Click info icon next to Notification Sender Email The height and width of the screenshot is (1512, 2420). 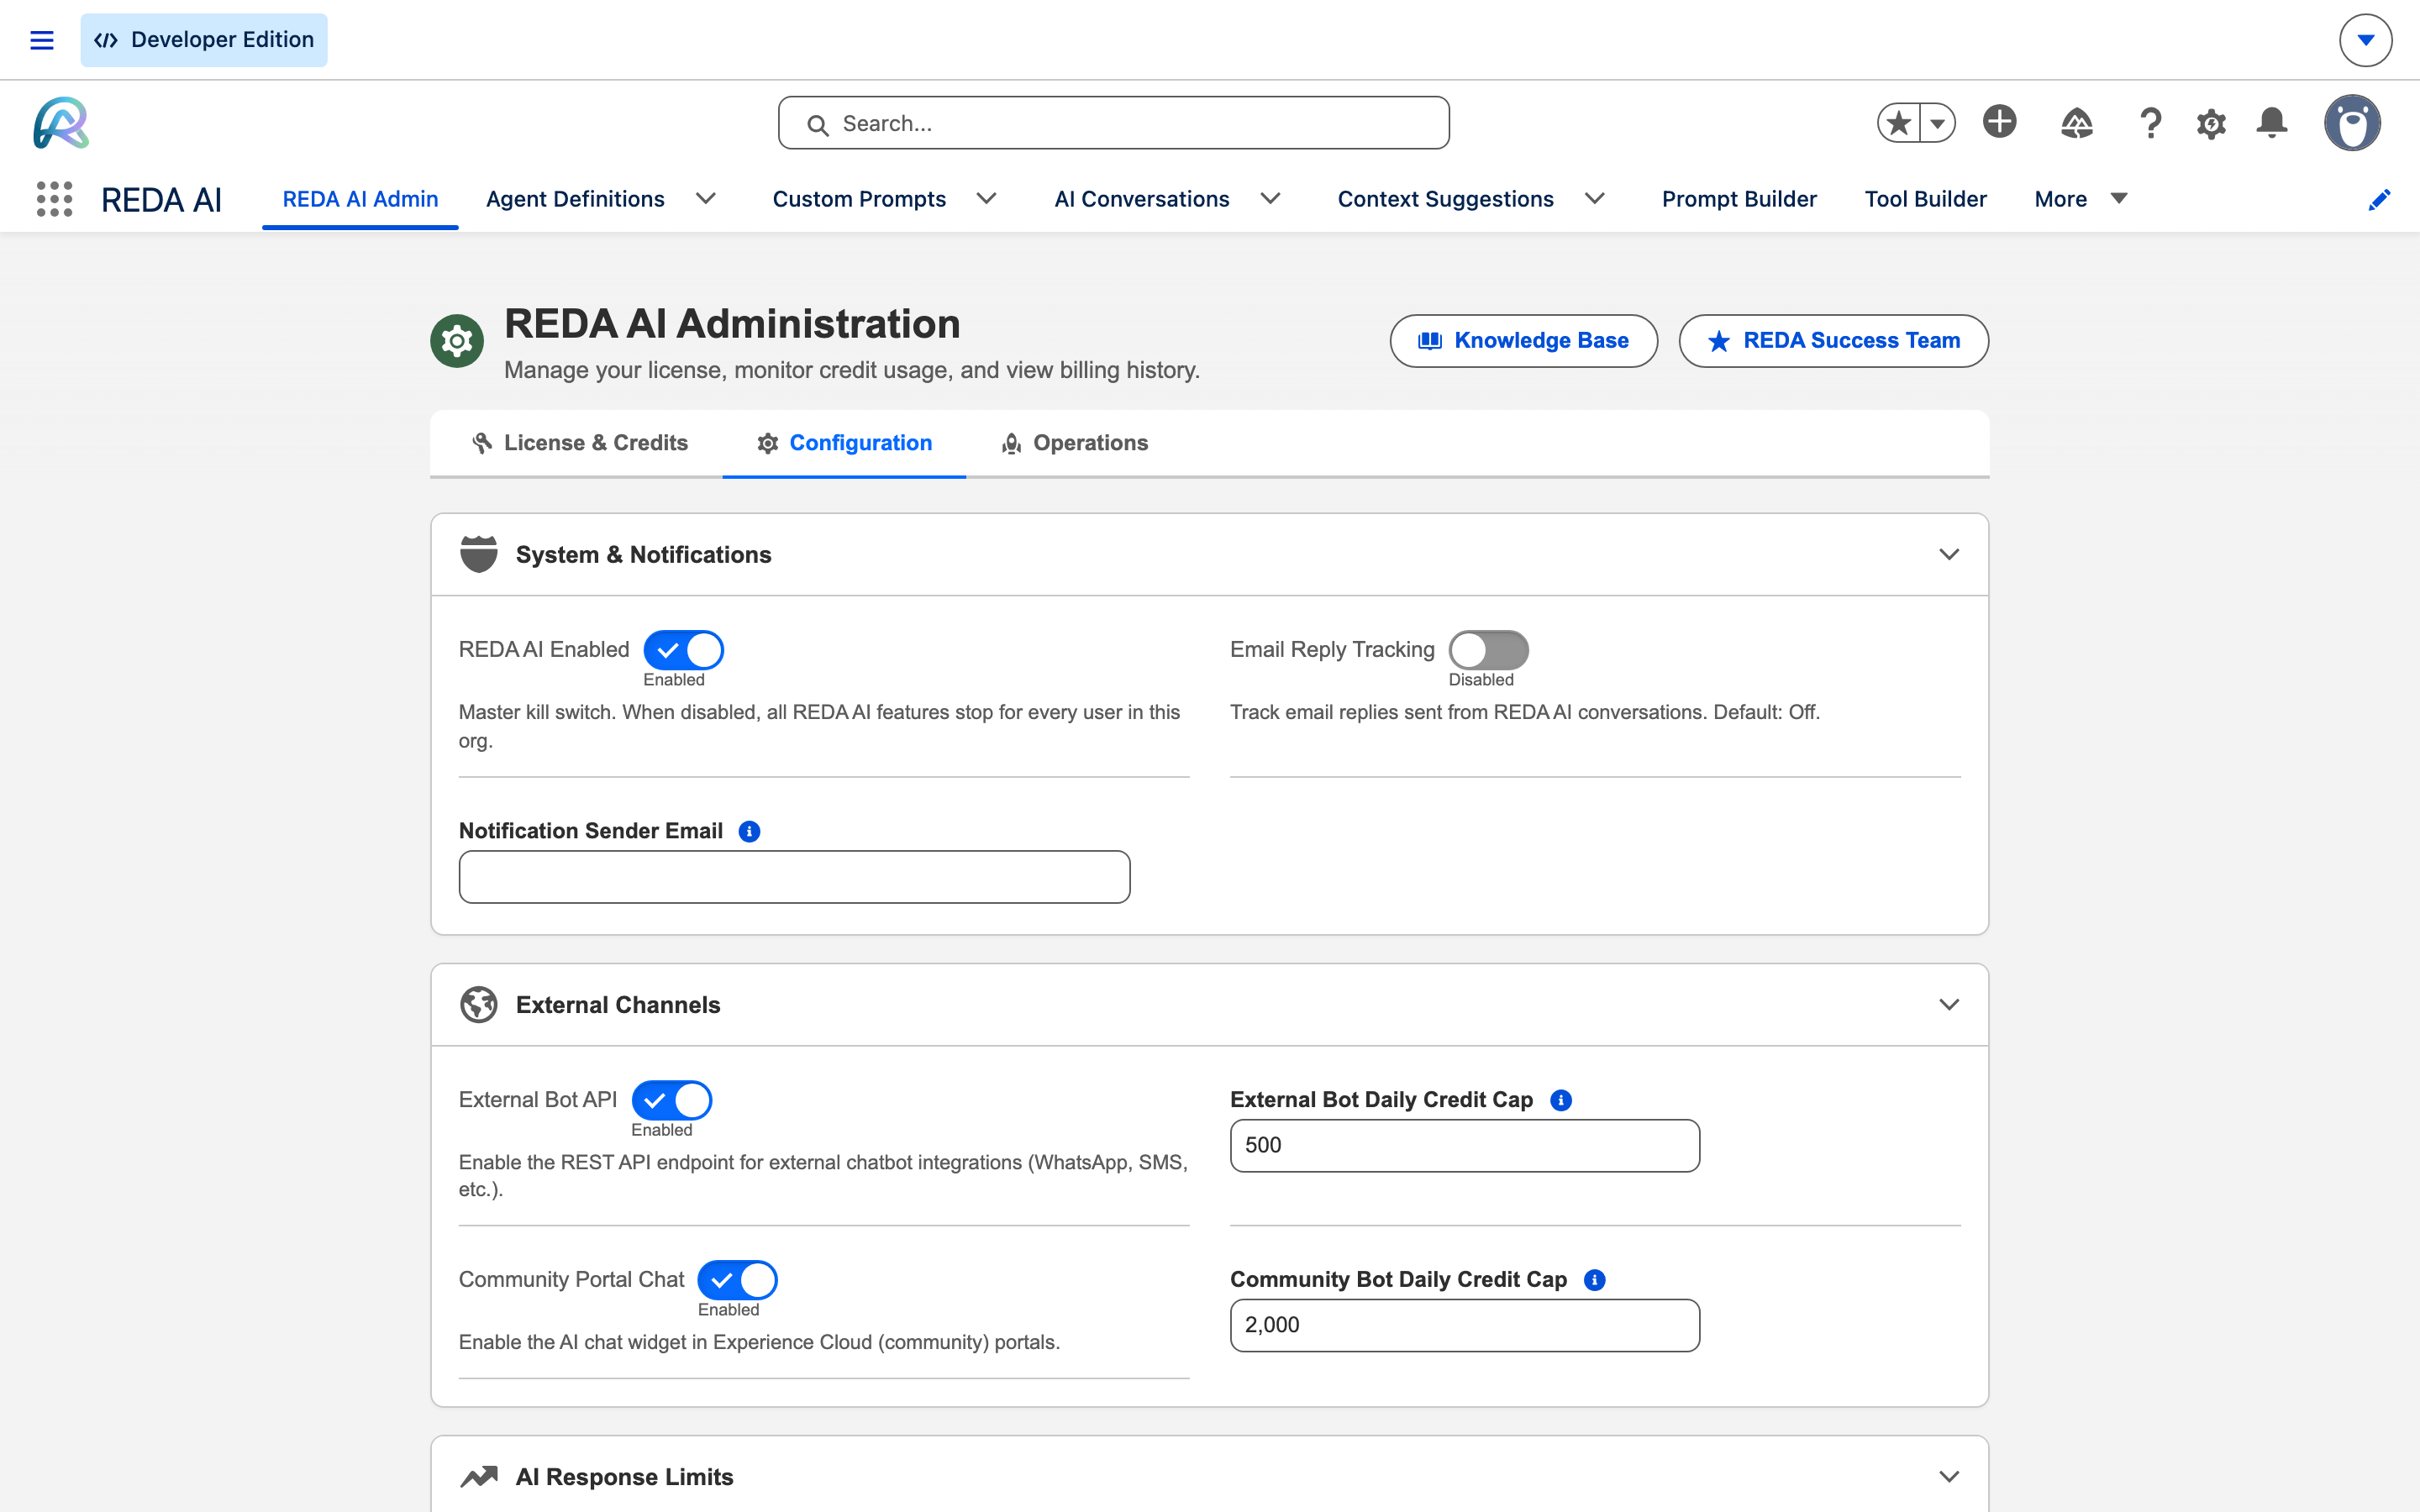[x=749, y=831]
